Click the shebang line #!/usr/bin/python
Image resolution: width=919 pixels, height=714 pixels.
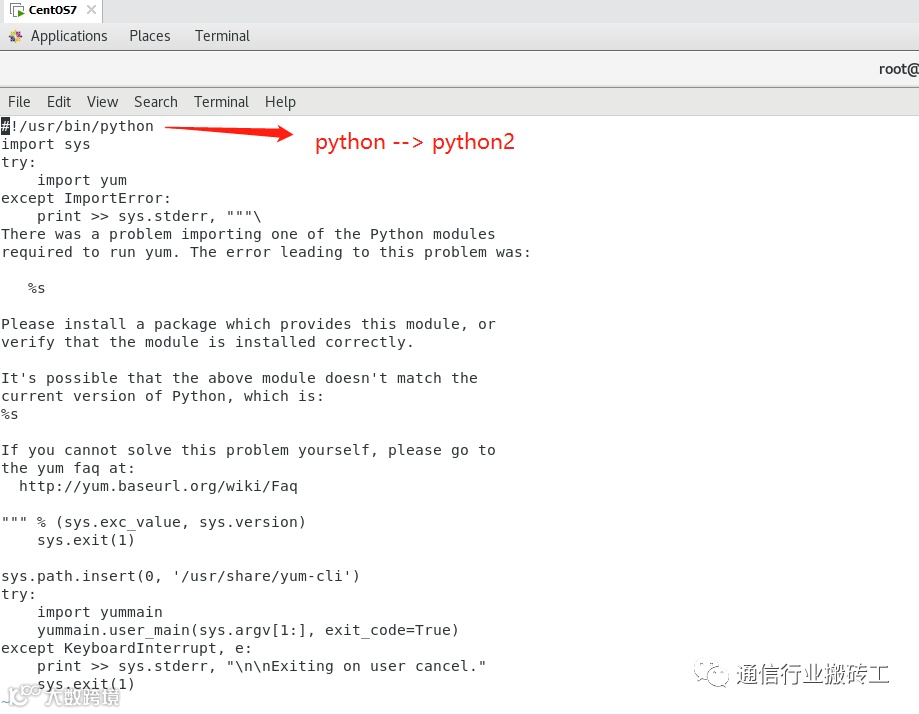(x=77, y=126)
